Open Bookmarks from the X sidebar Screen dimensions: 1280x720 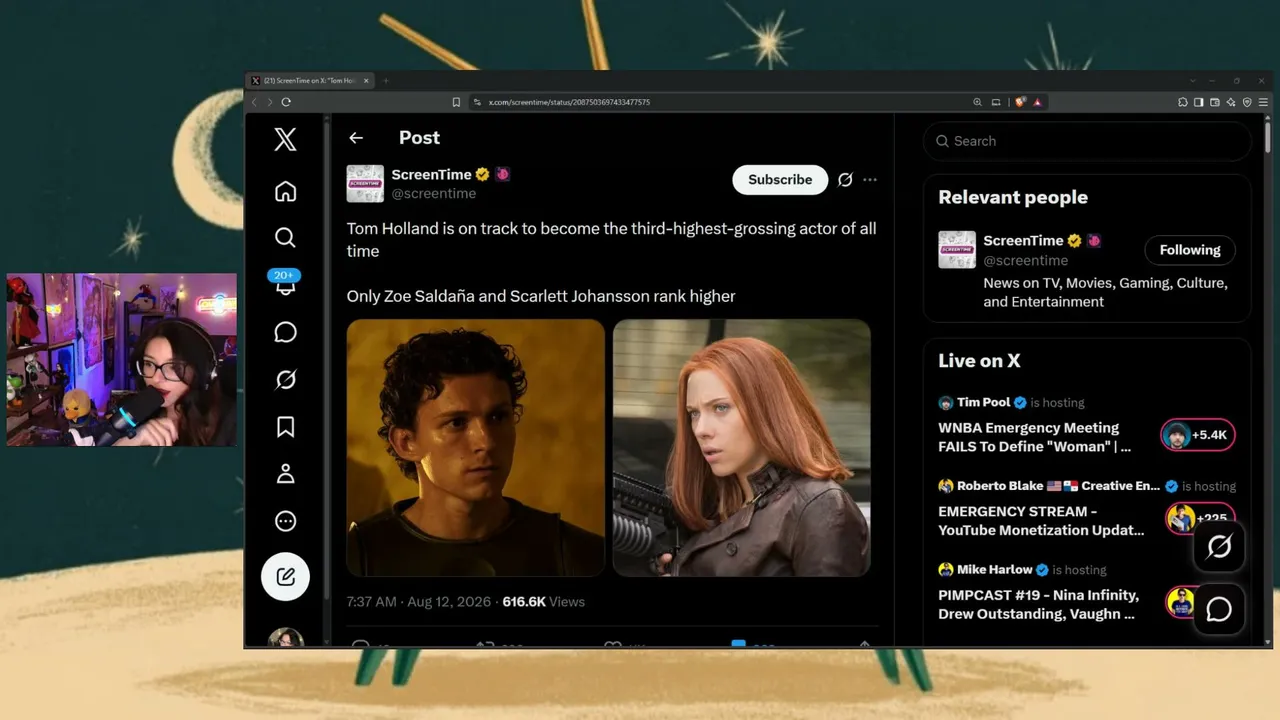click(x=285, y=427)
